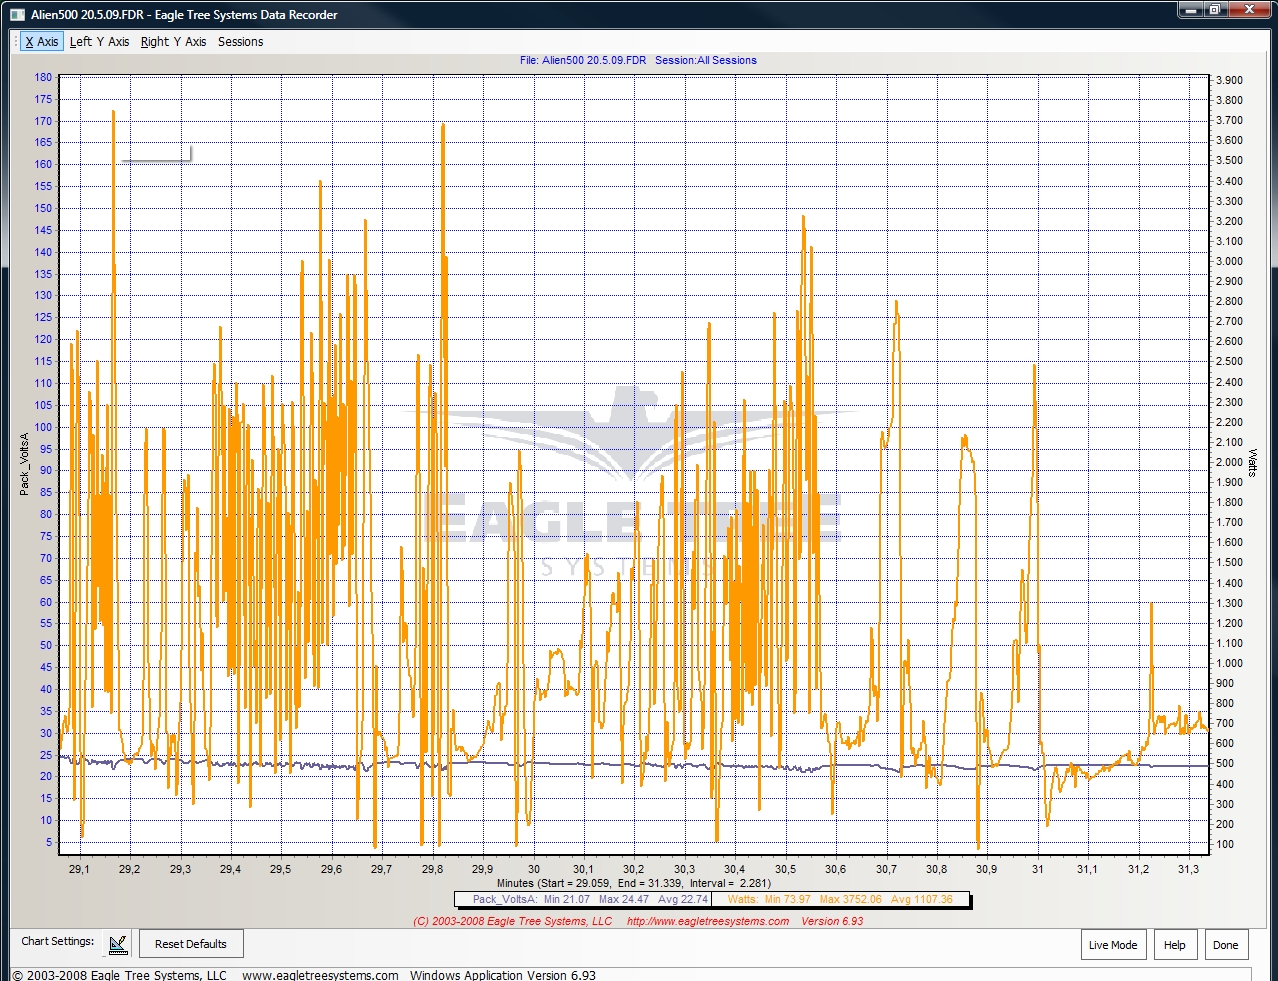Click the Eagle Tree app icon in title bar
This screenshot has height=981, width=1278.
click(x=16, y=14)
